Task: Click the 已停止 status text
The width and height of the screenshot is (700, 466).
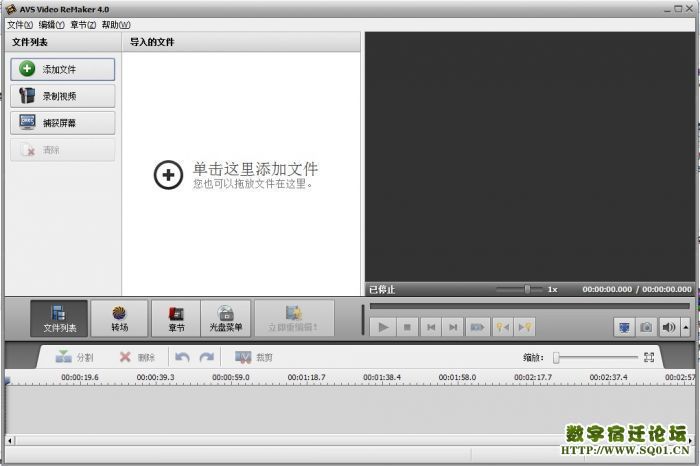Action: pyautogui.click(x=382, y=290)
